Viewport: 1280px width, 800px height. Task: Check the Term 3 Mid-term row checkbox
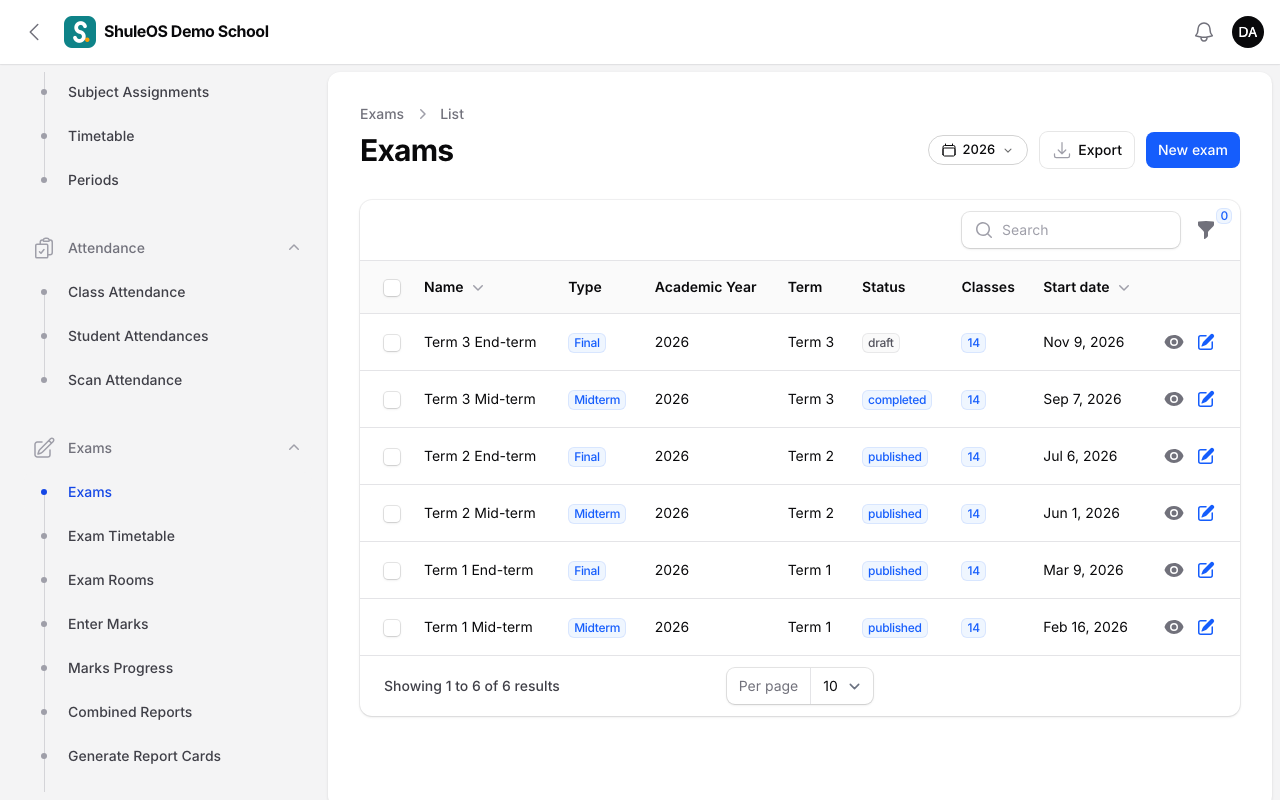point(392,400)
